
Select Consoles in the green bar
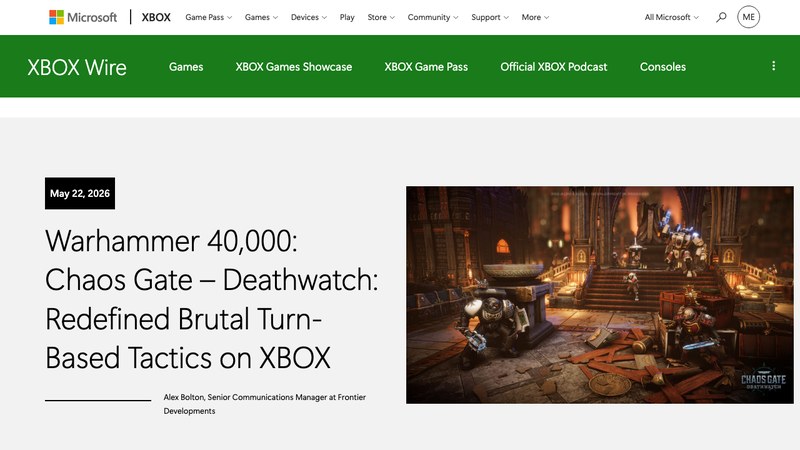click(663, 67)
